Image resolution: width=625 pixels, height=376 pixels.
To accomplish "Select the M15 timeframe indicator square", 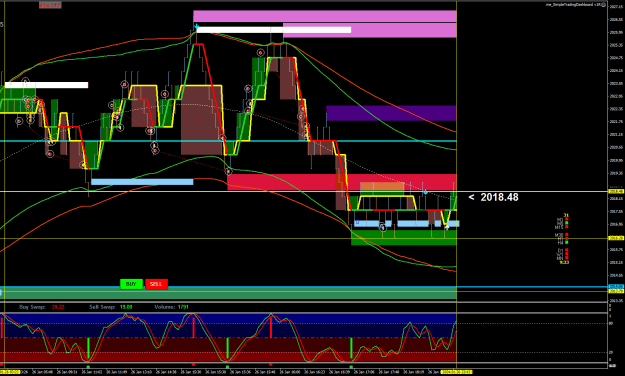I will (x=566, y=226).
